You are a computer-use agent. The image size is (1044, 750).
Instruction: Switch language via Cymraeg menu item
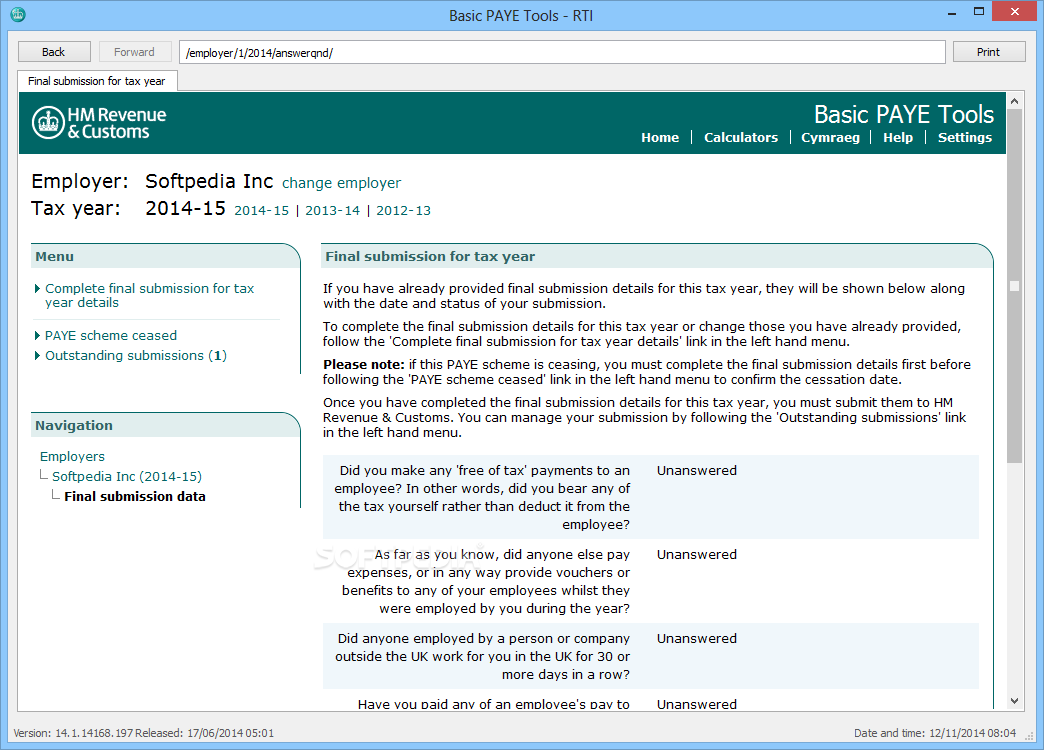(x=830, y=137)
